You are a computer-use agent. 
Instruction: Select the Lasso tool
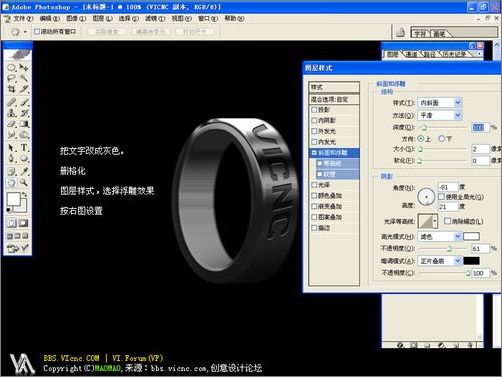point(12,79)
